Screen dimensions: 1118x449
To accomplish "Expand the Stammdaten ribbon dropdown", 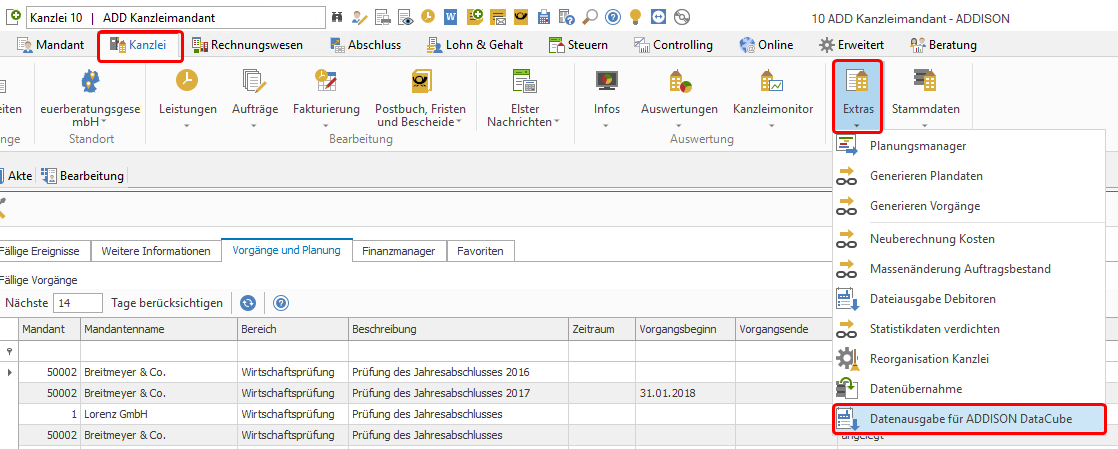I will tap(924, 100).
